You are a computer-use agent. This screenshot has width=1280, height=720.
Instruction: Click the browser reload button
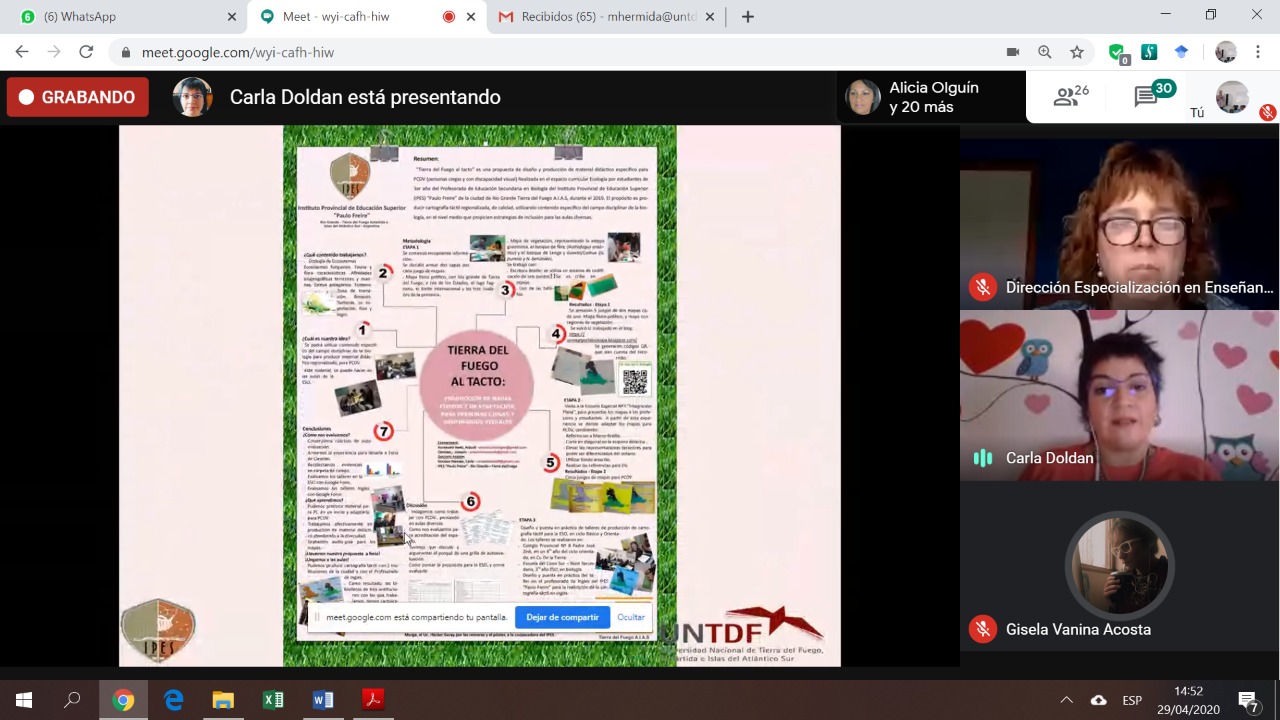[86, 52]
